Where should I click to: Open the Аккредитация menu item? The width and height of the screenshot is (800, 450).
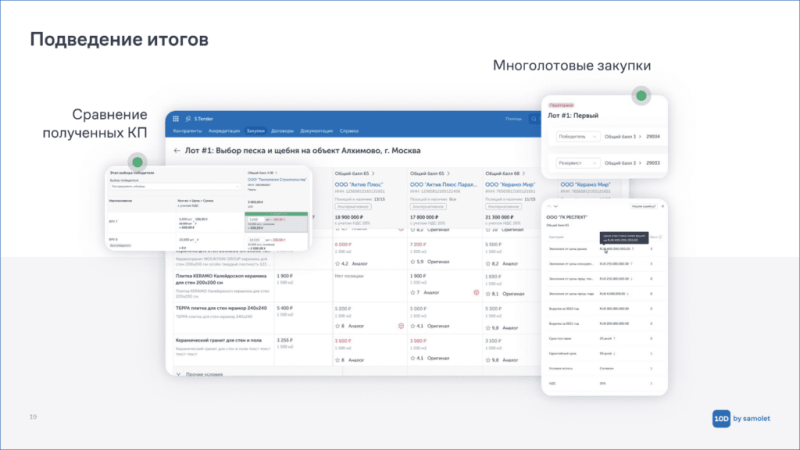223,130
